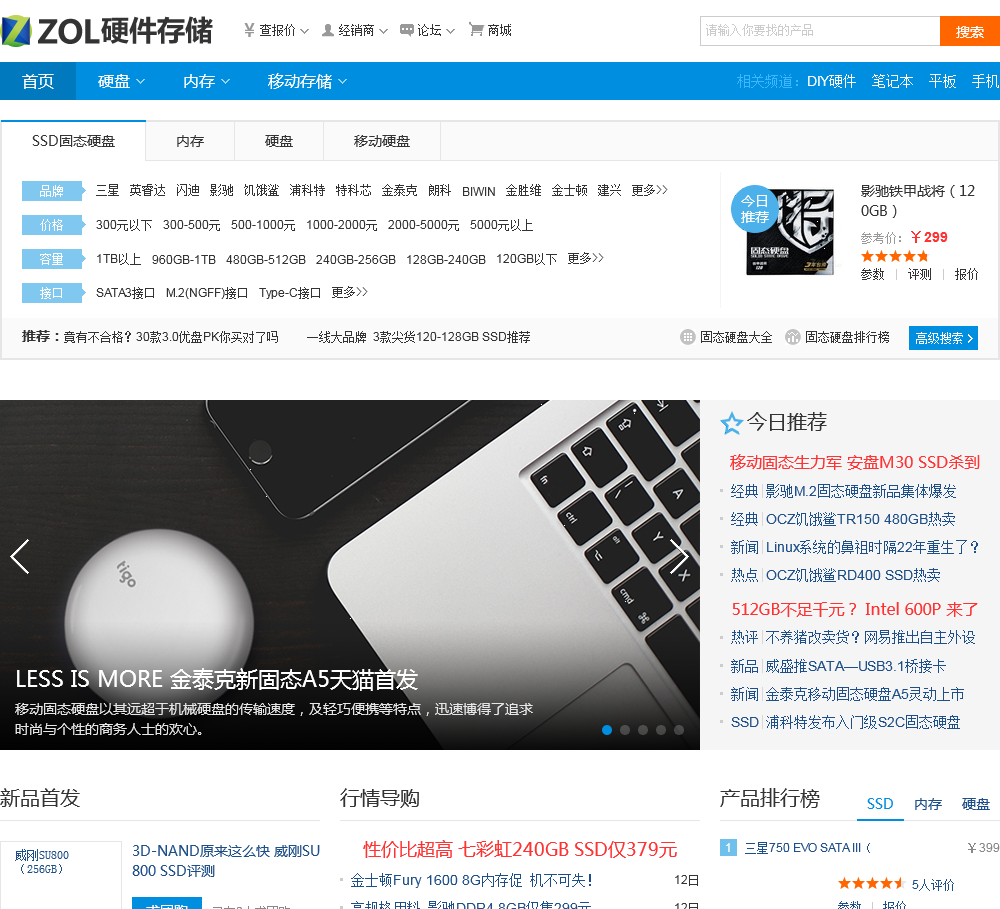The image size is (1000, 909).
Task: Open 性价比超高 七彩虹240GB SSD article
Action: pyautogui.click(x=520, y=849)
